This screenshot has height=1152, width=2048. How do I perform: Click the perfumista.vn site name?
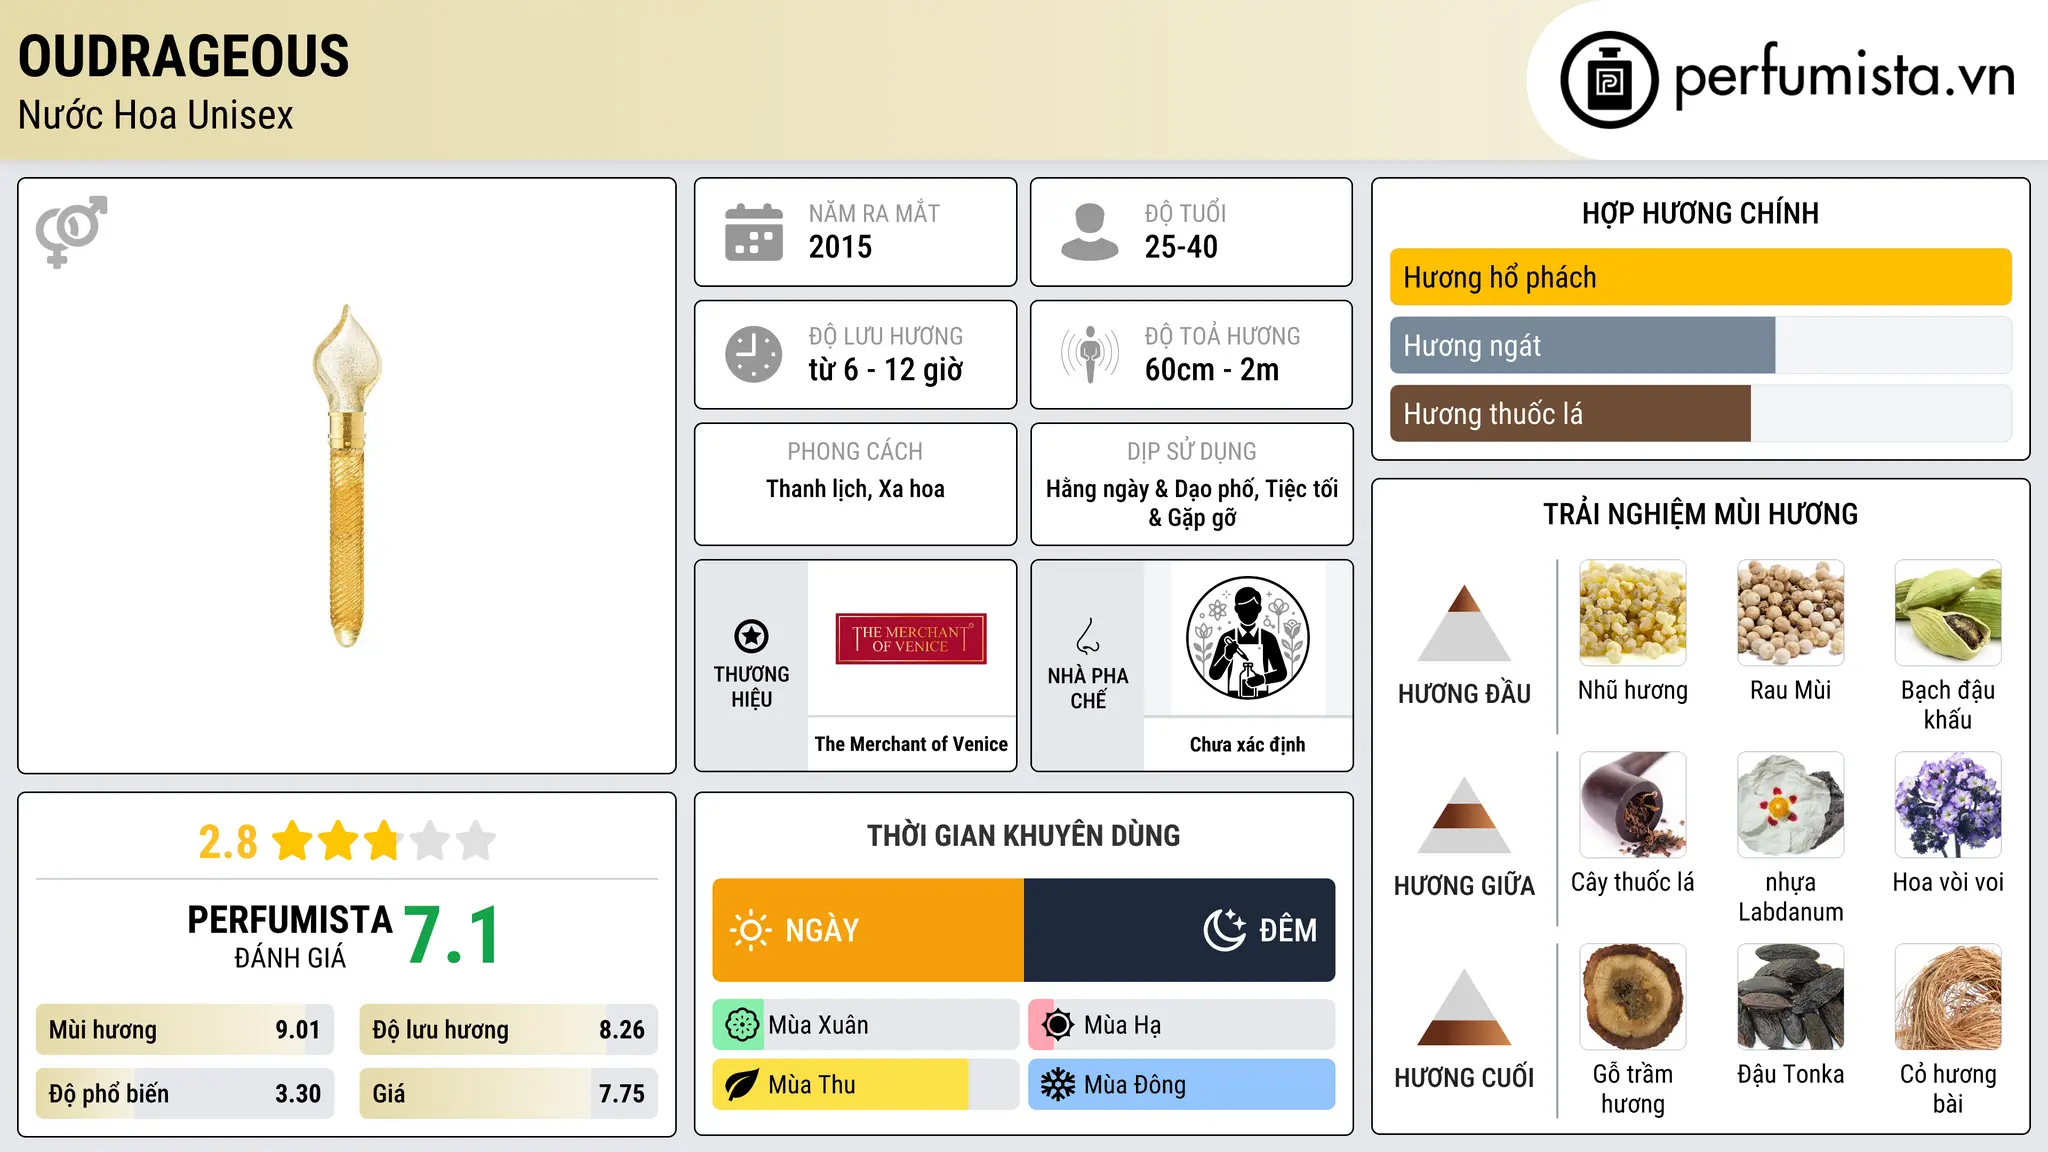point(1845,77)
